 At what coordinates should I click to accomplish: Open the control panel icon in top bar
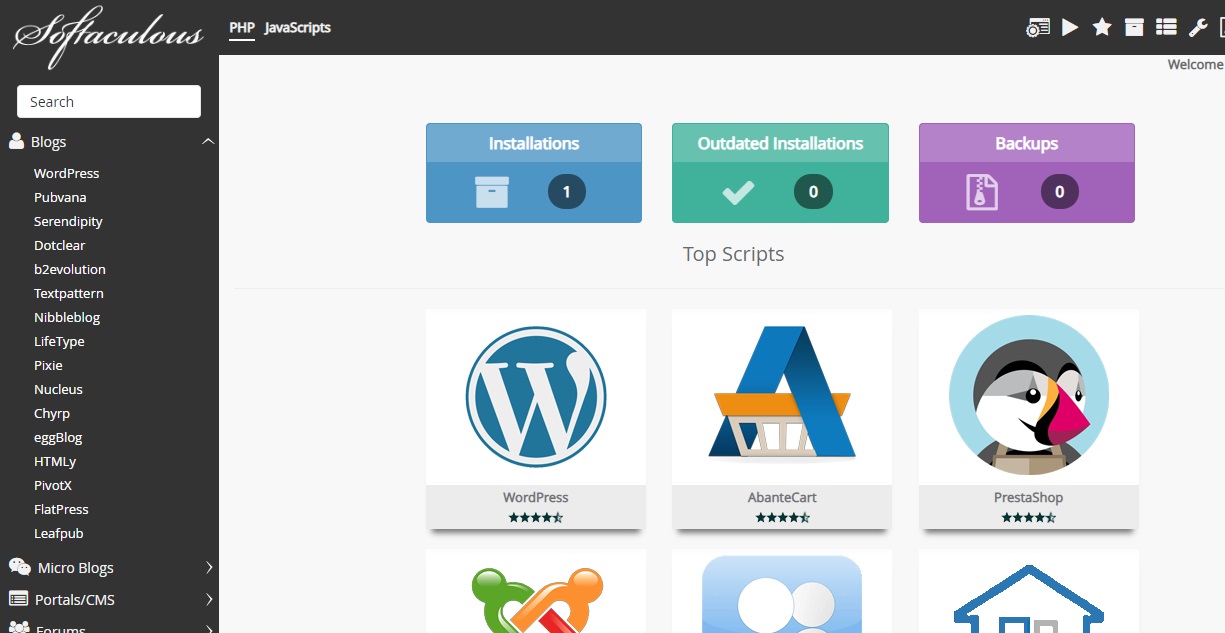tap(1038, 28)
